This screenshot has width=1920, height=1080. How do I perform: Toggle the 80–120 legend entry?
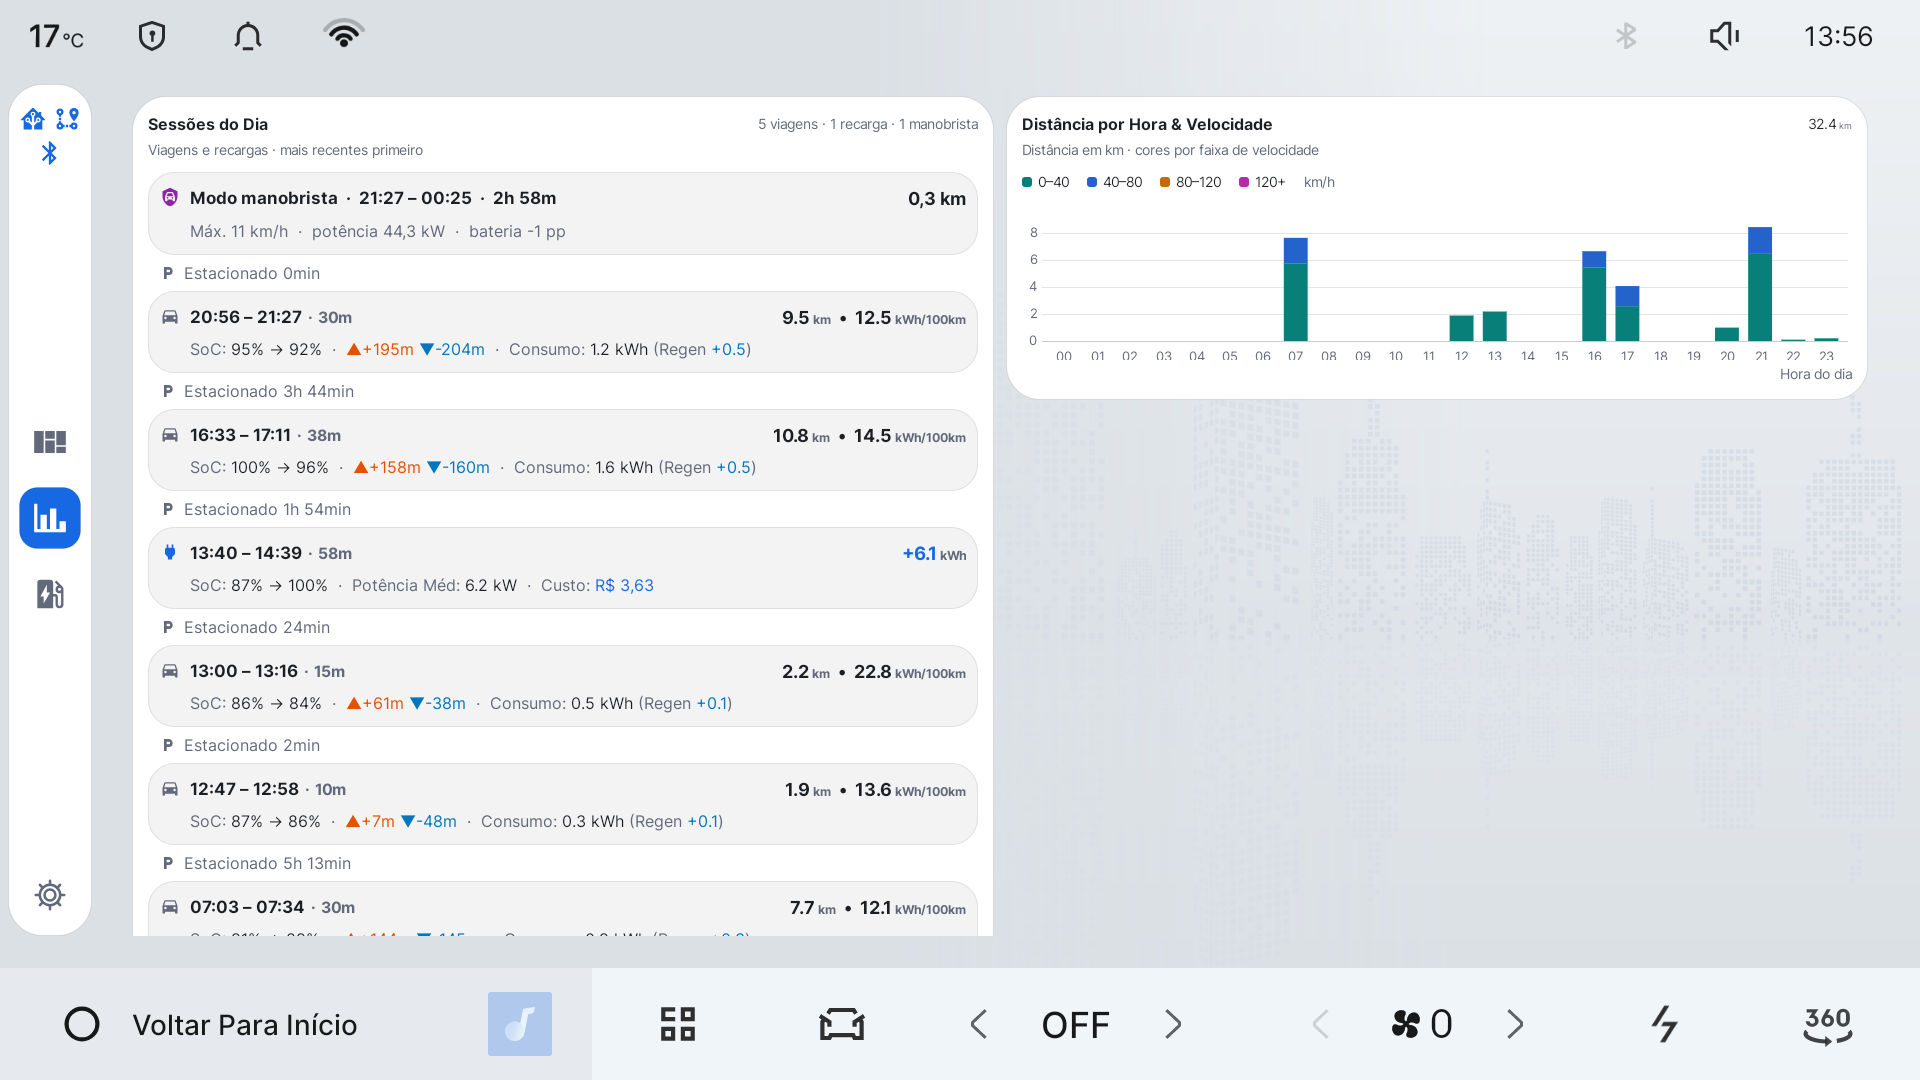1190,182
